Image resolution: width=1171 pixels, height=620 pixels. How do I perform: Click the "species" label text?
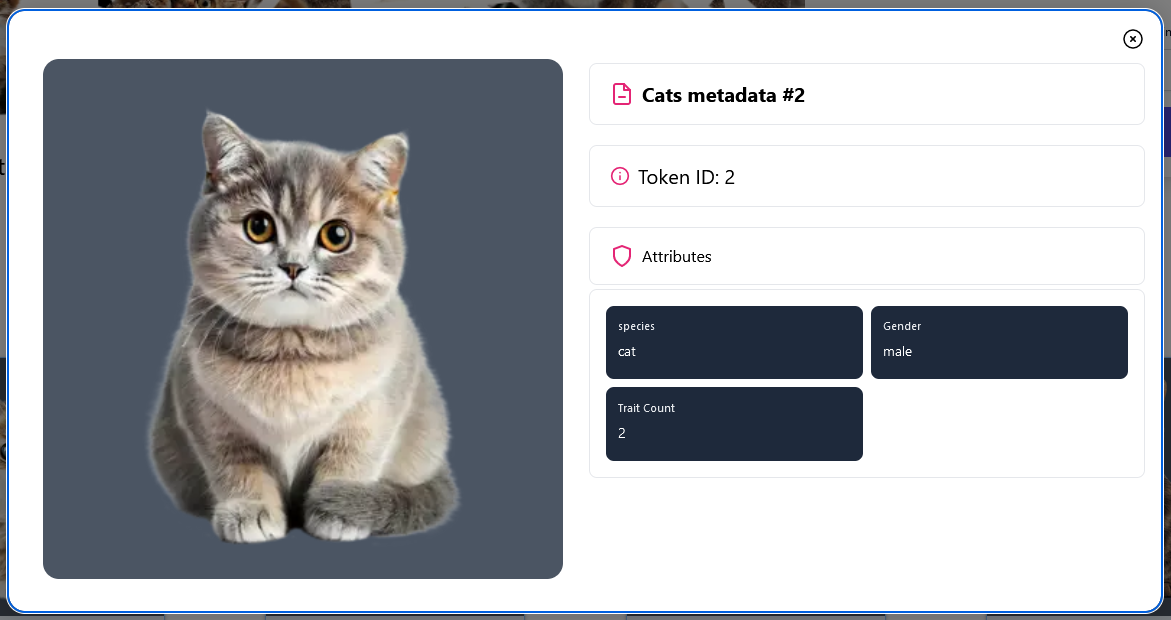tap(636, 326)
